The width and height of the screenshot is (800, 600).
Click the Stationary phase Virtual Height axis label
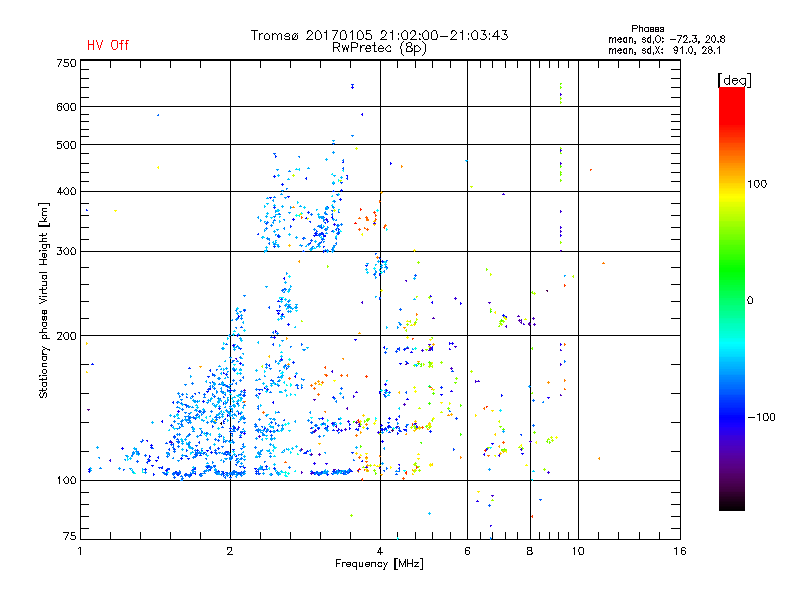44,300
